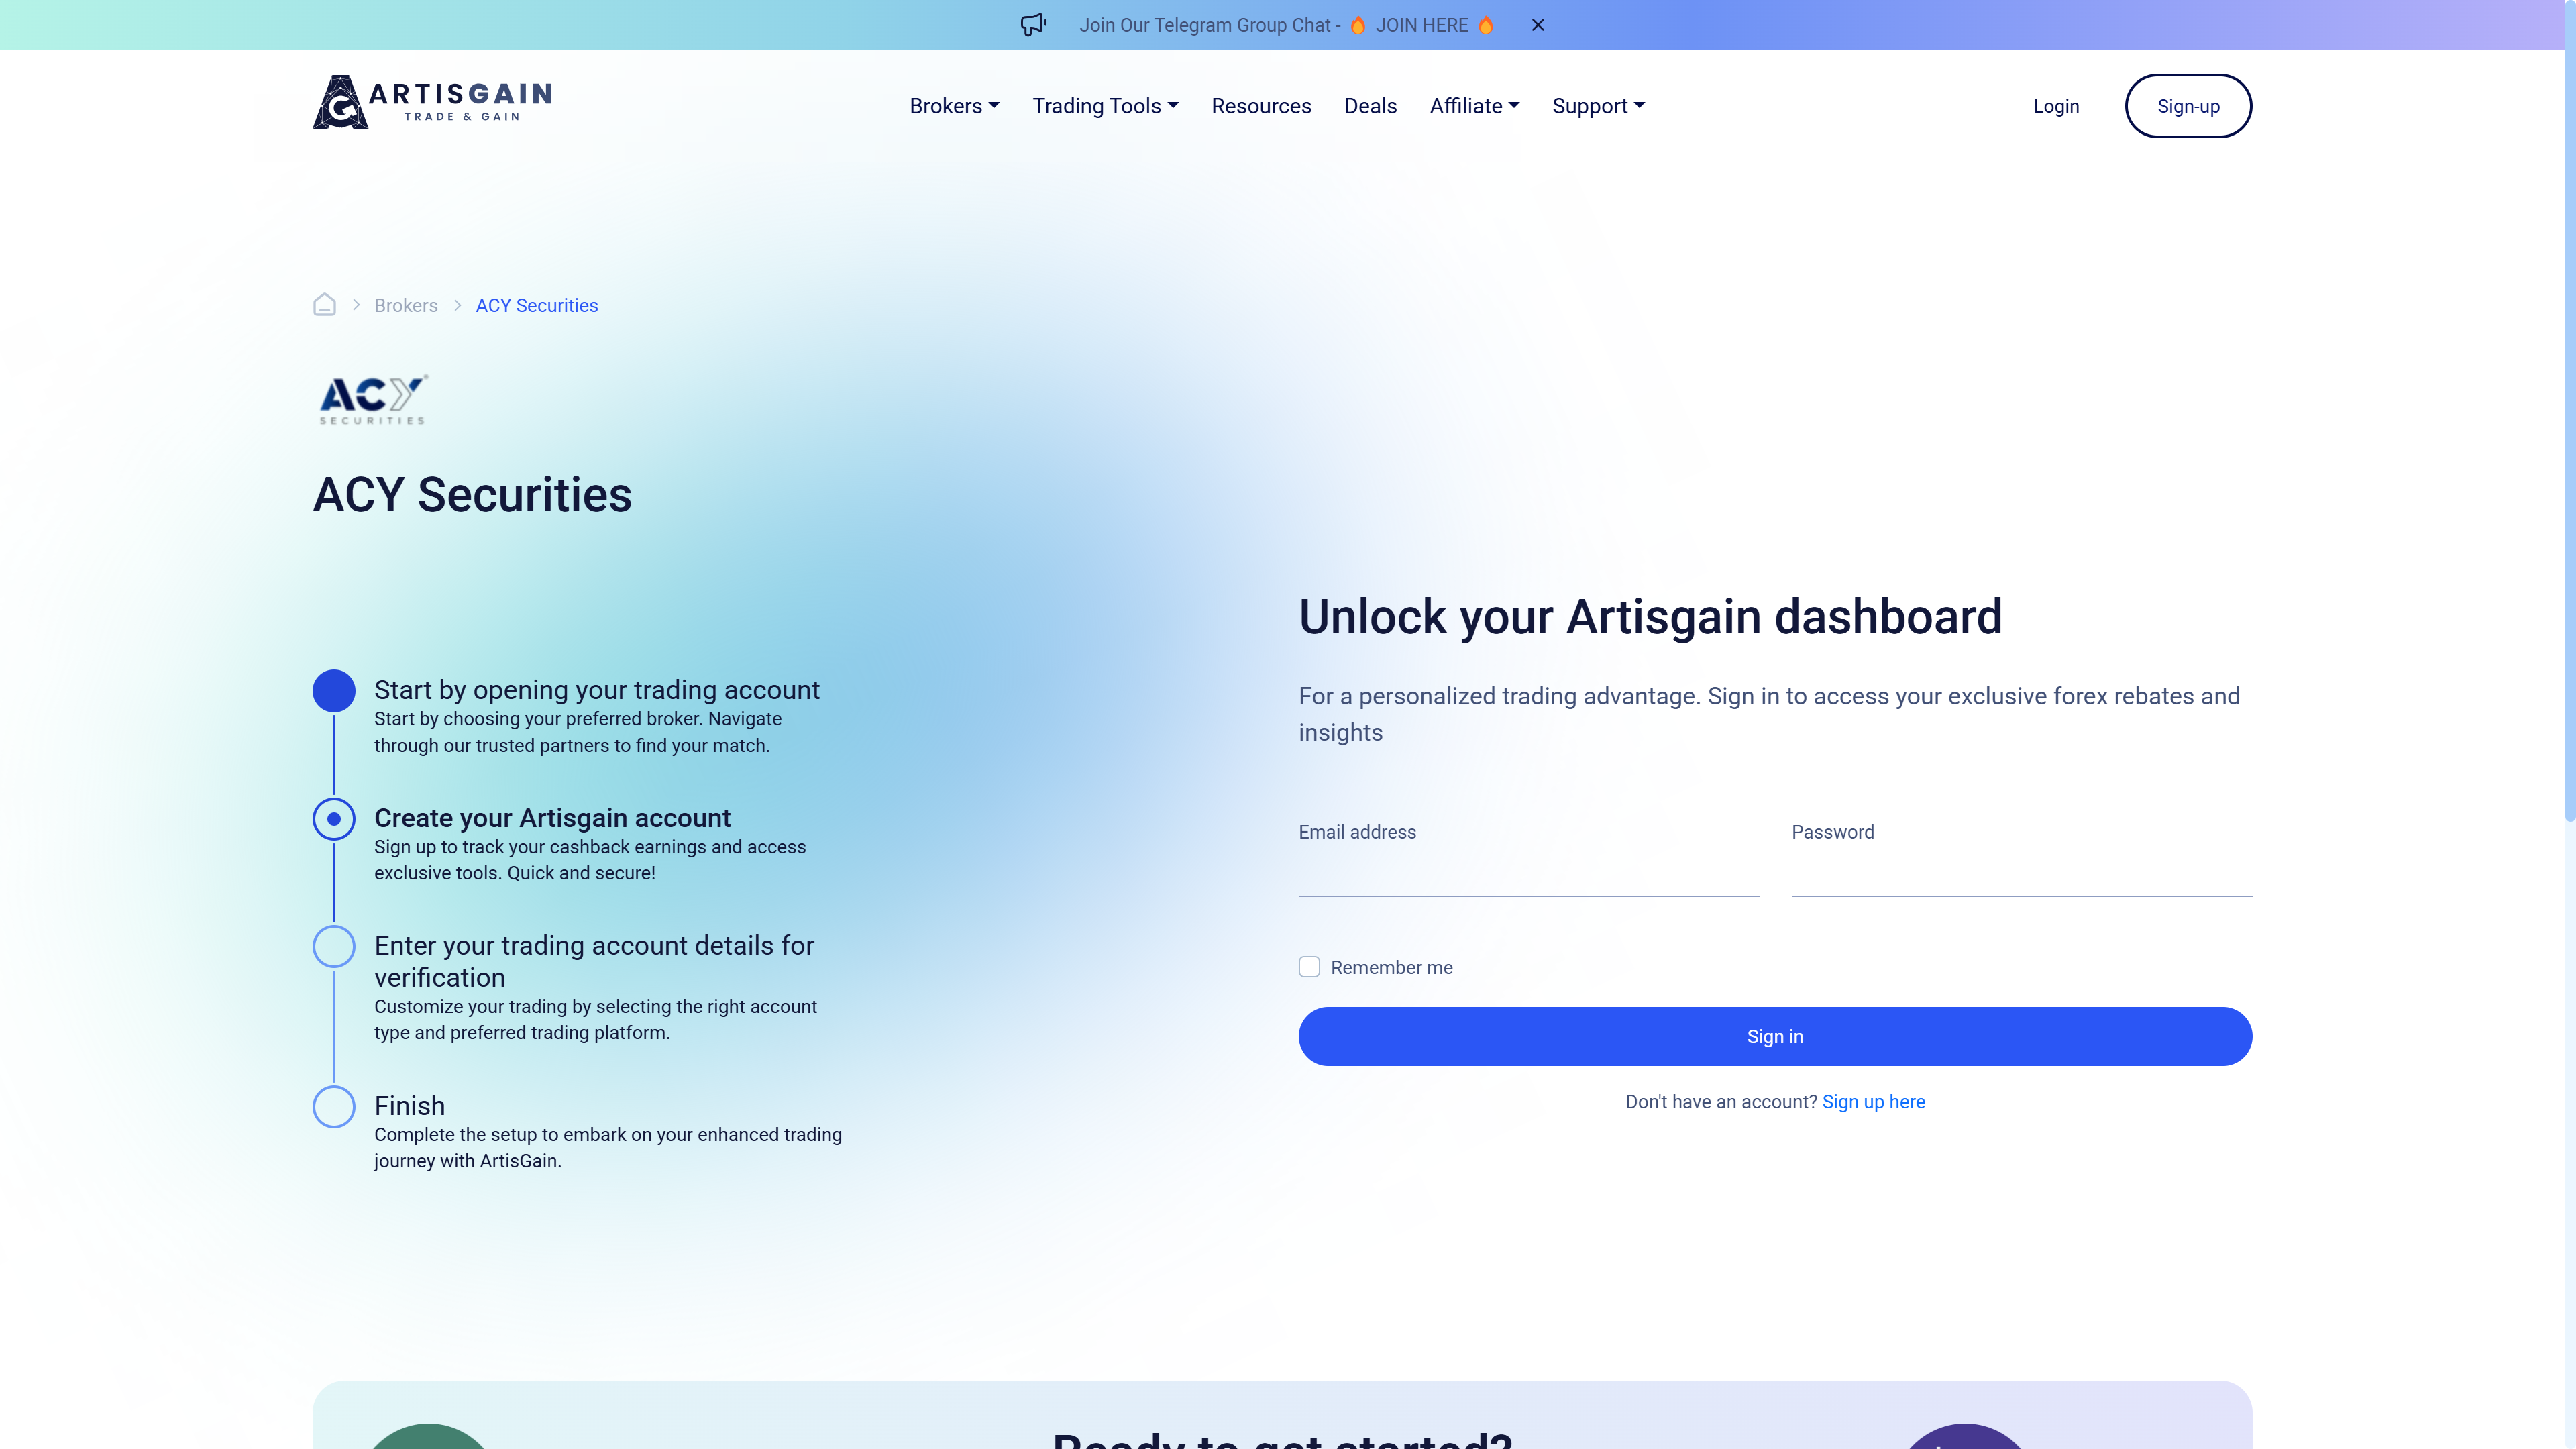Click the Sign in button
This screenshot has height=1449, width=2576.
[x=1775, y=1036]
